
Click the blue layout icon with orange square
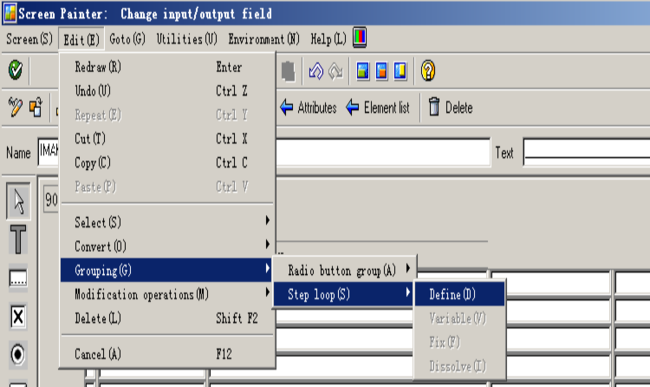381,71
